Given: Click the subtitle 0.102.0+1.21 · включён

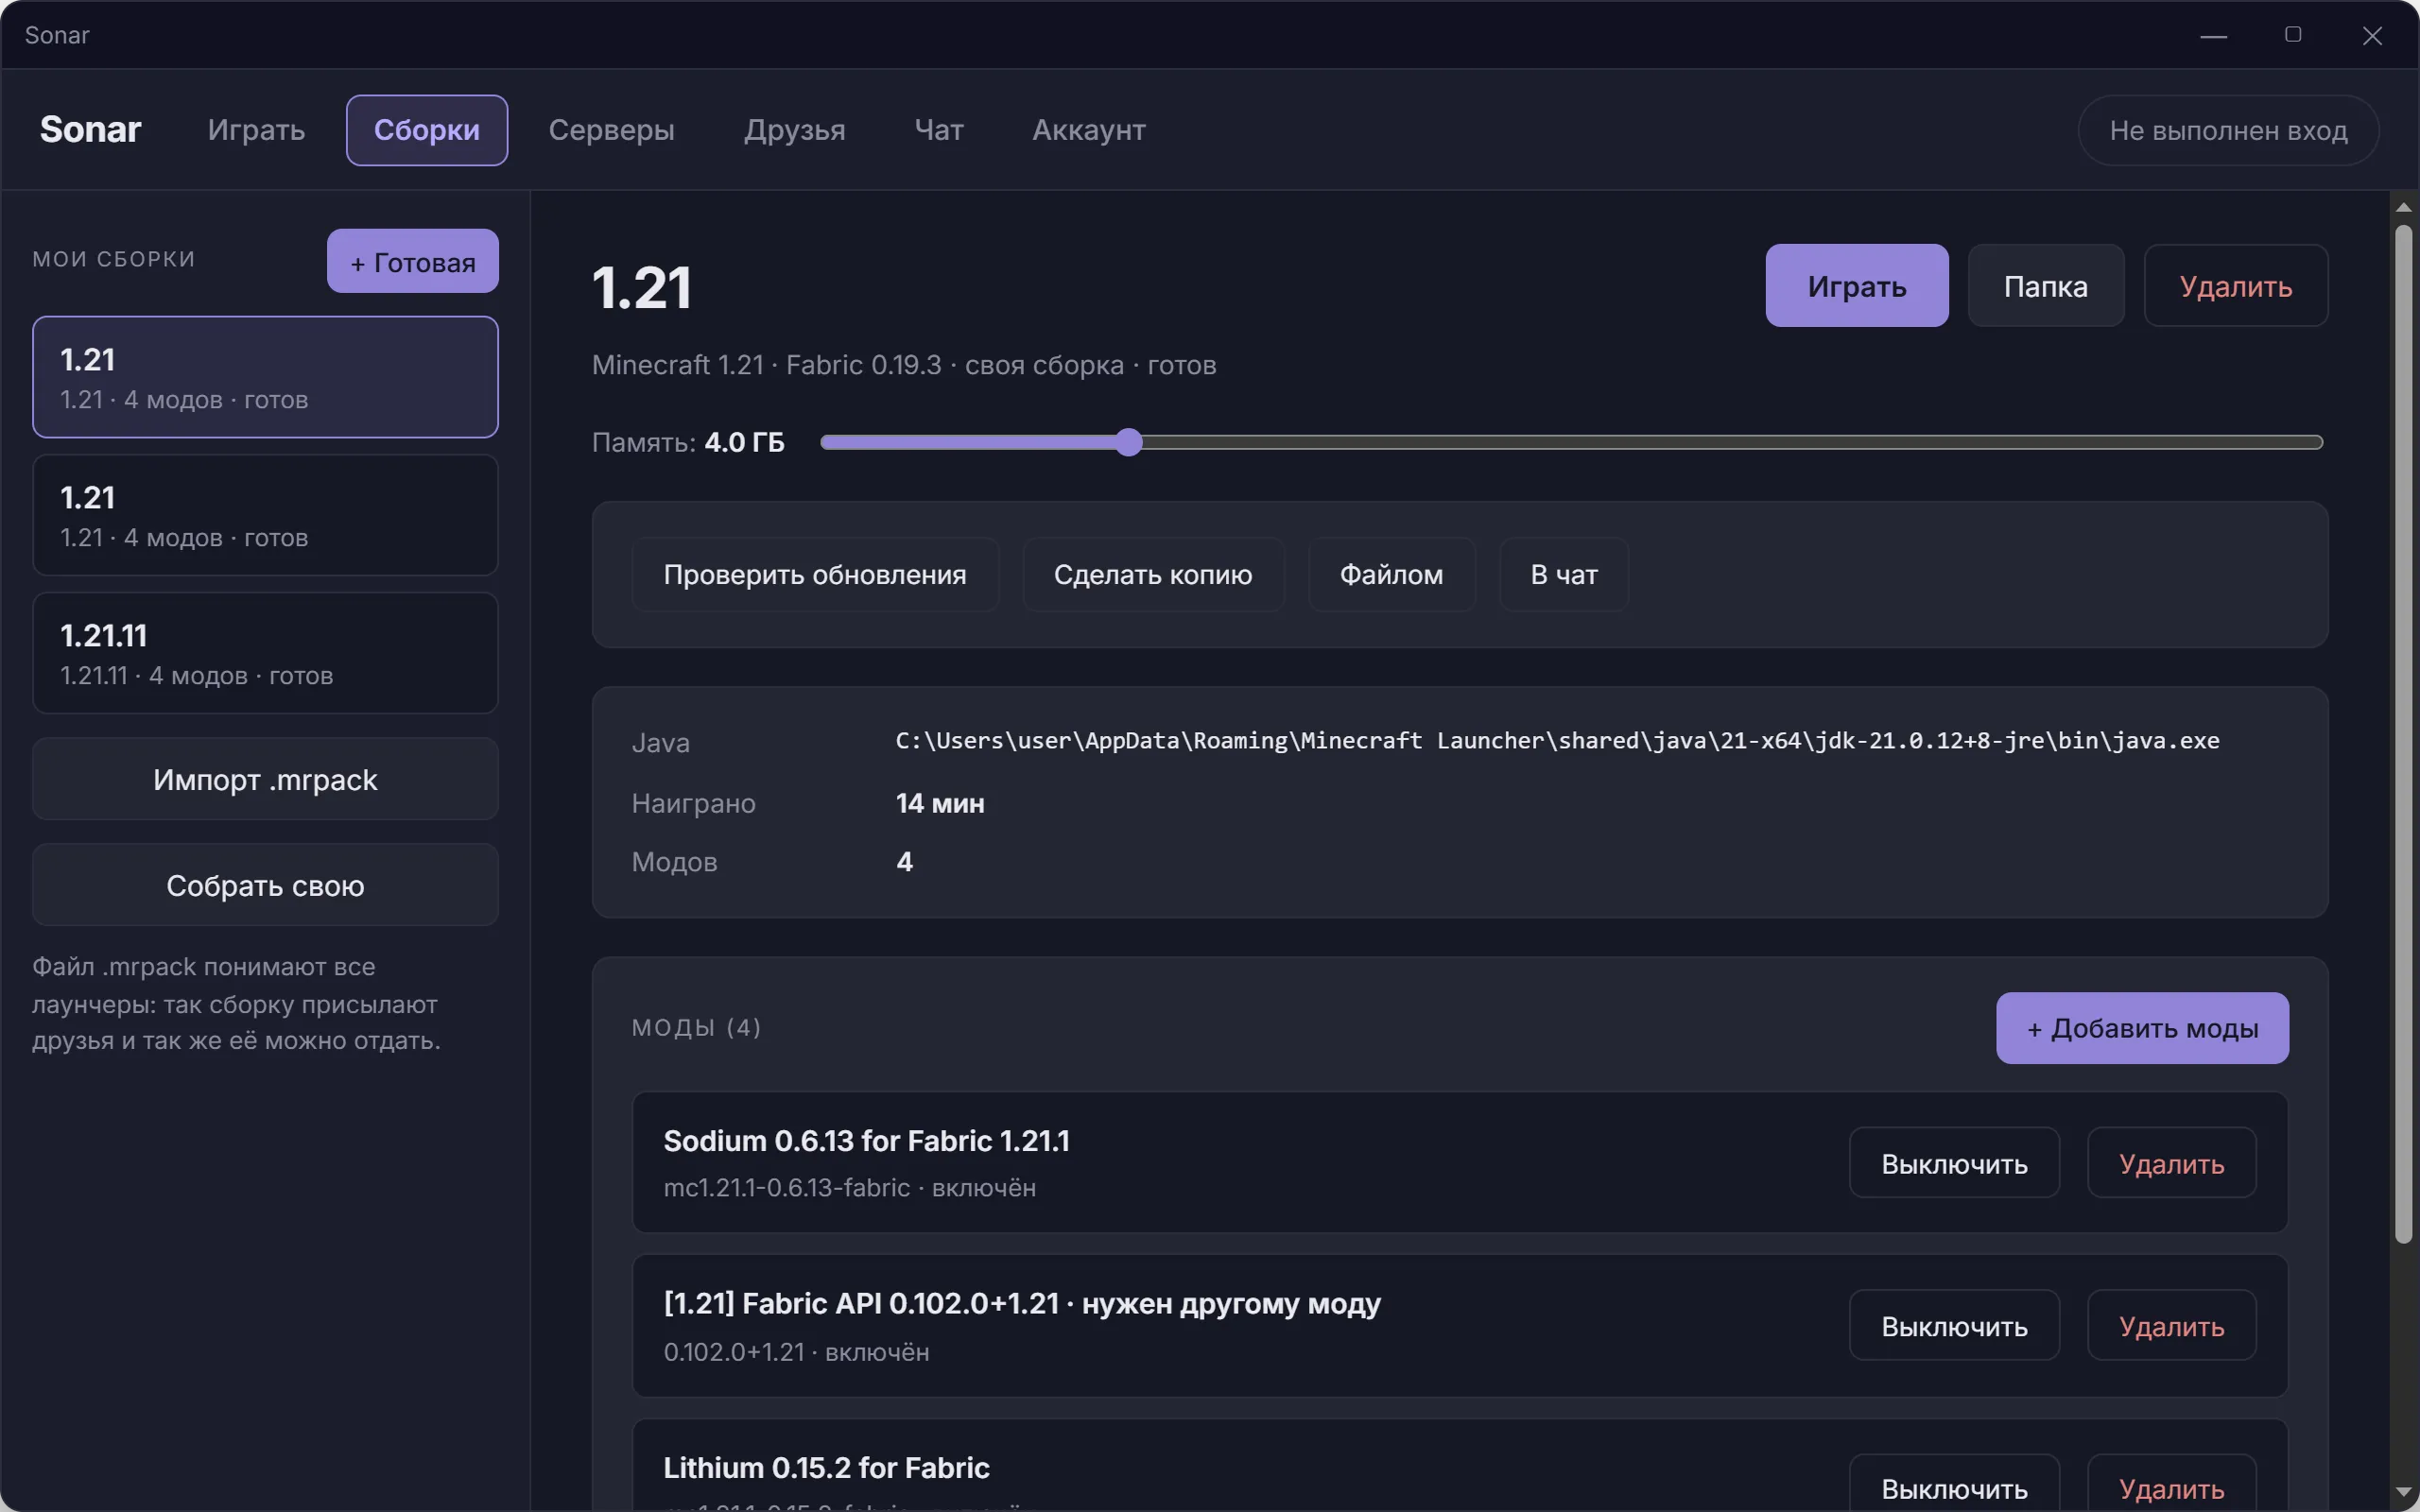Looking at the screenshot, I should (796, 1352).
